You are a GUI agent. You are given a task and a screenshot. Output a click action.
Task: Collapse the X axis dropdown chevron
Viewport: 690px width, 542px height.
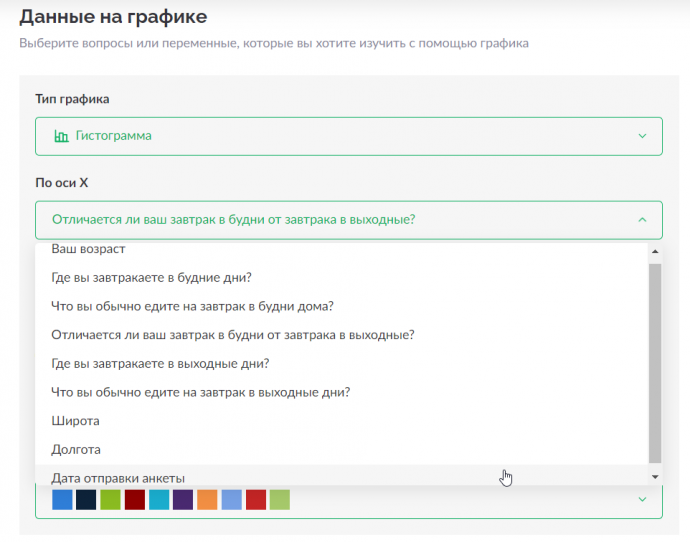point(642,220)
